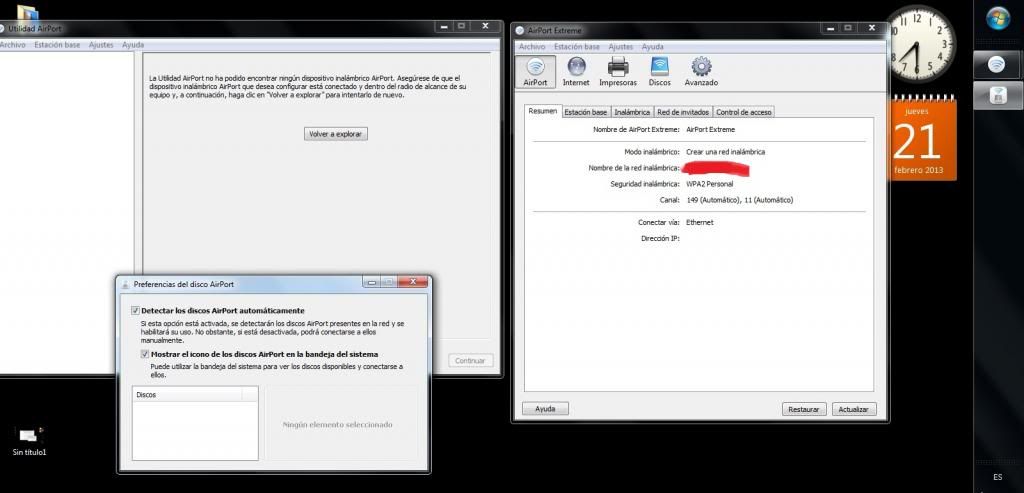Switch to the Control de acceso tab

click(x=744, y=112)
